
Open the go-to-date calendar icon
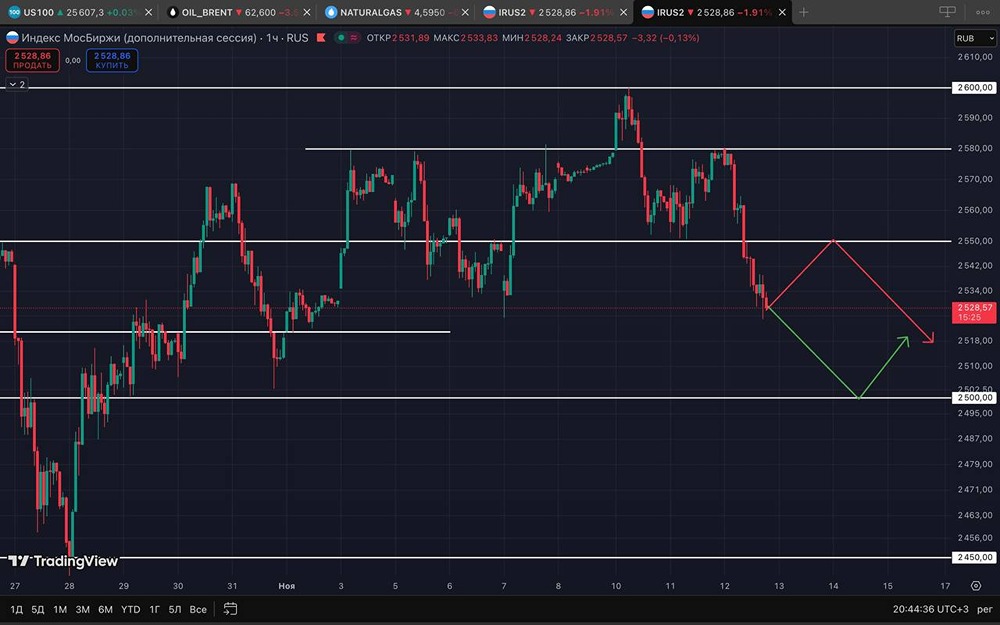(230, 609)
